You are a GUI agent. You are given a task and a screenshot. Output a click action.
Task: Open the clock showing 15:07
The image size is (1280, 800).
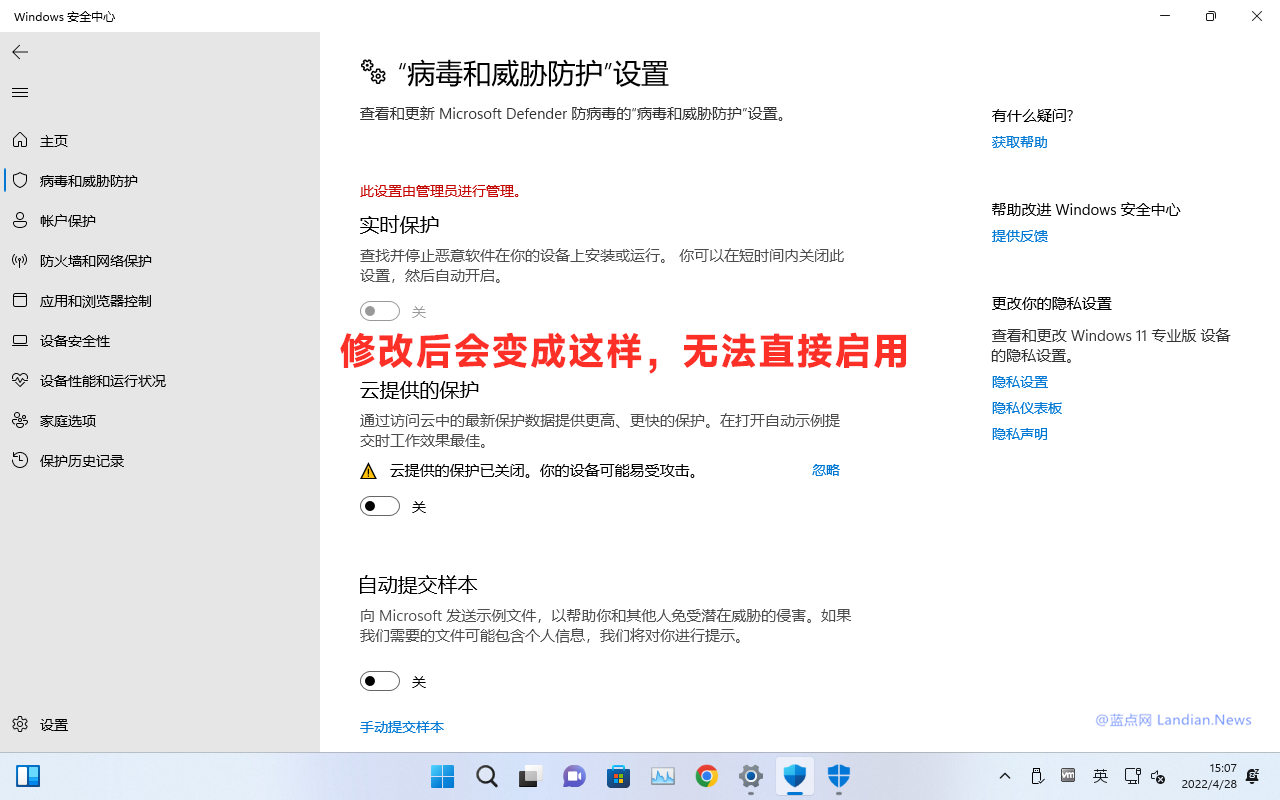(1209, 776)
